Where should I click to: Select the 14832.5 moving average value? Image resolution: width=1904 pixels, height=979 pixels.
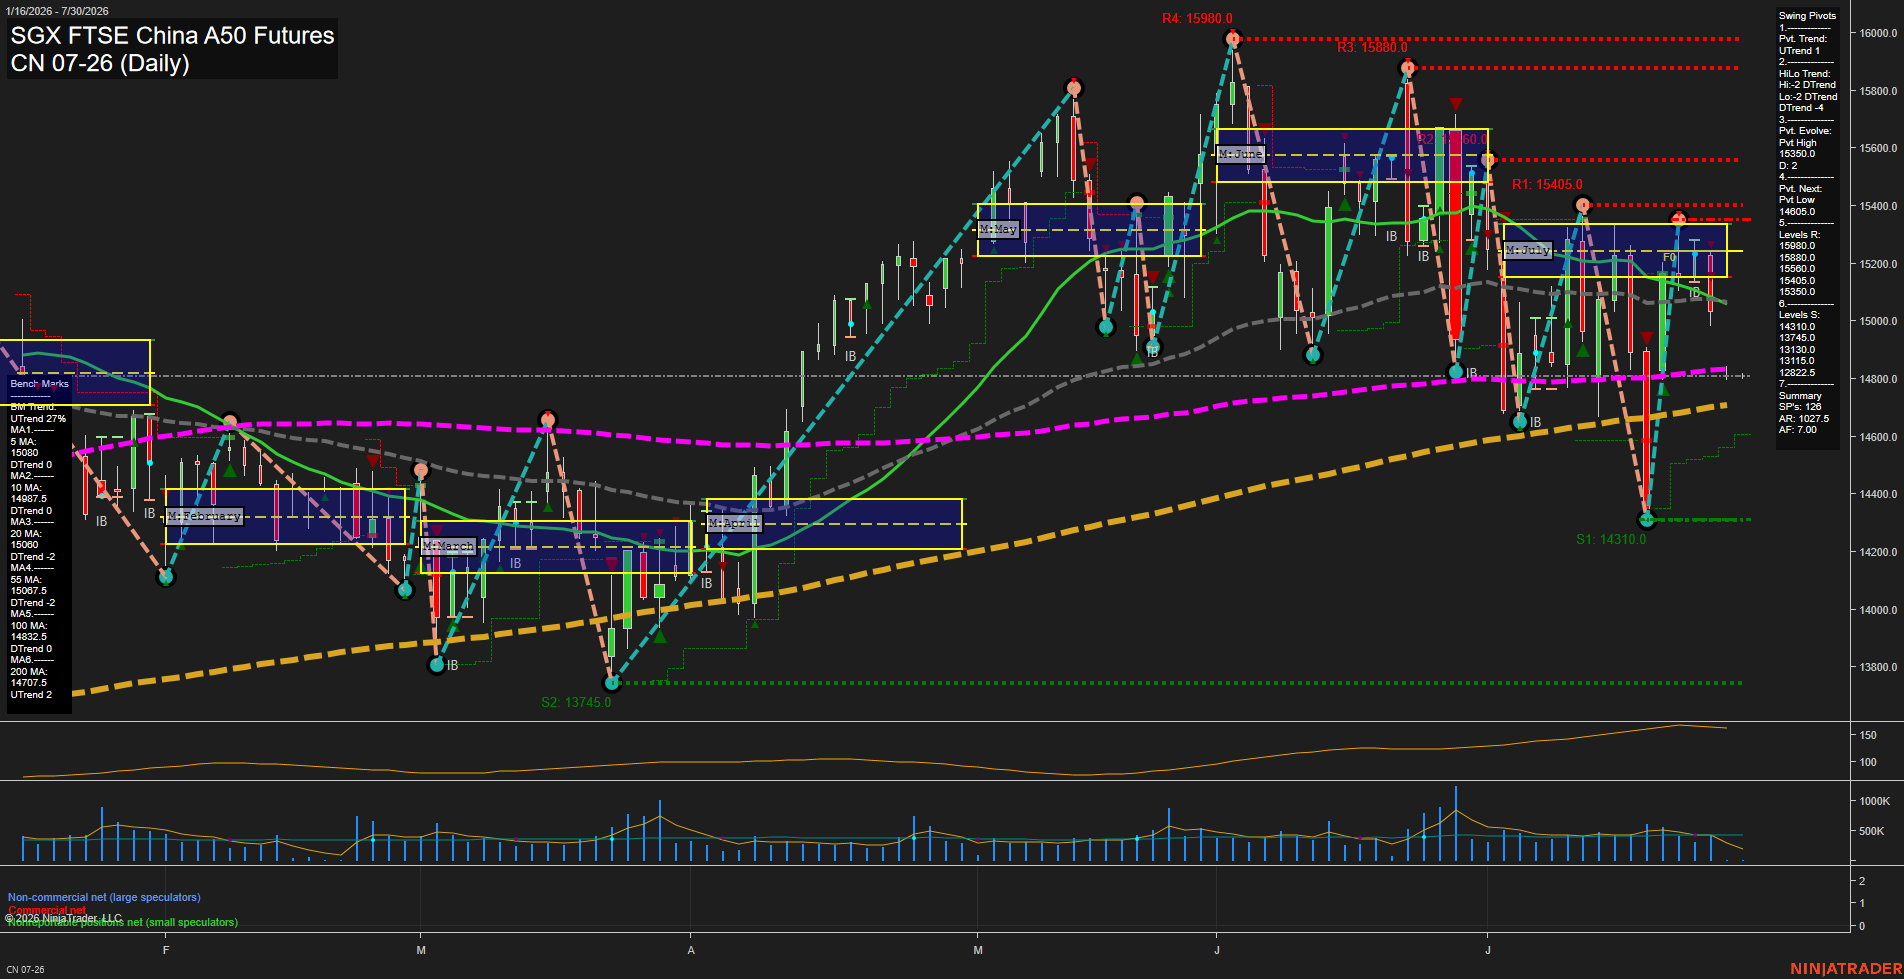[x=29, y=637]
